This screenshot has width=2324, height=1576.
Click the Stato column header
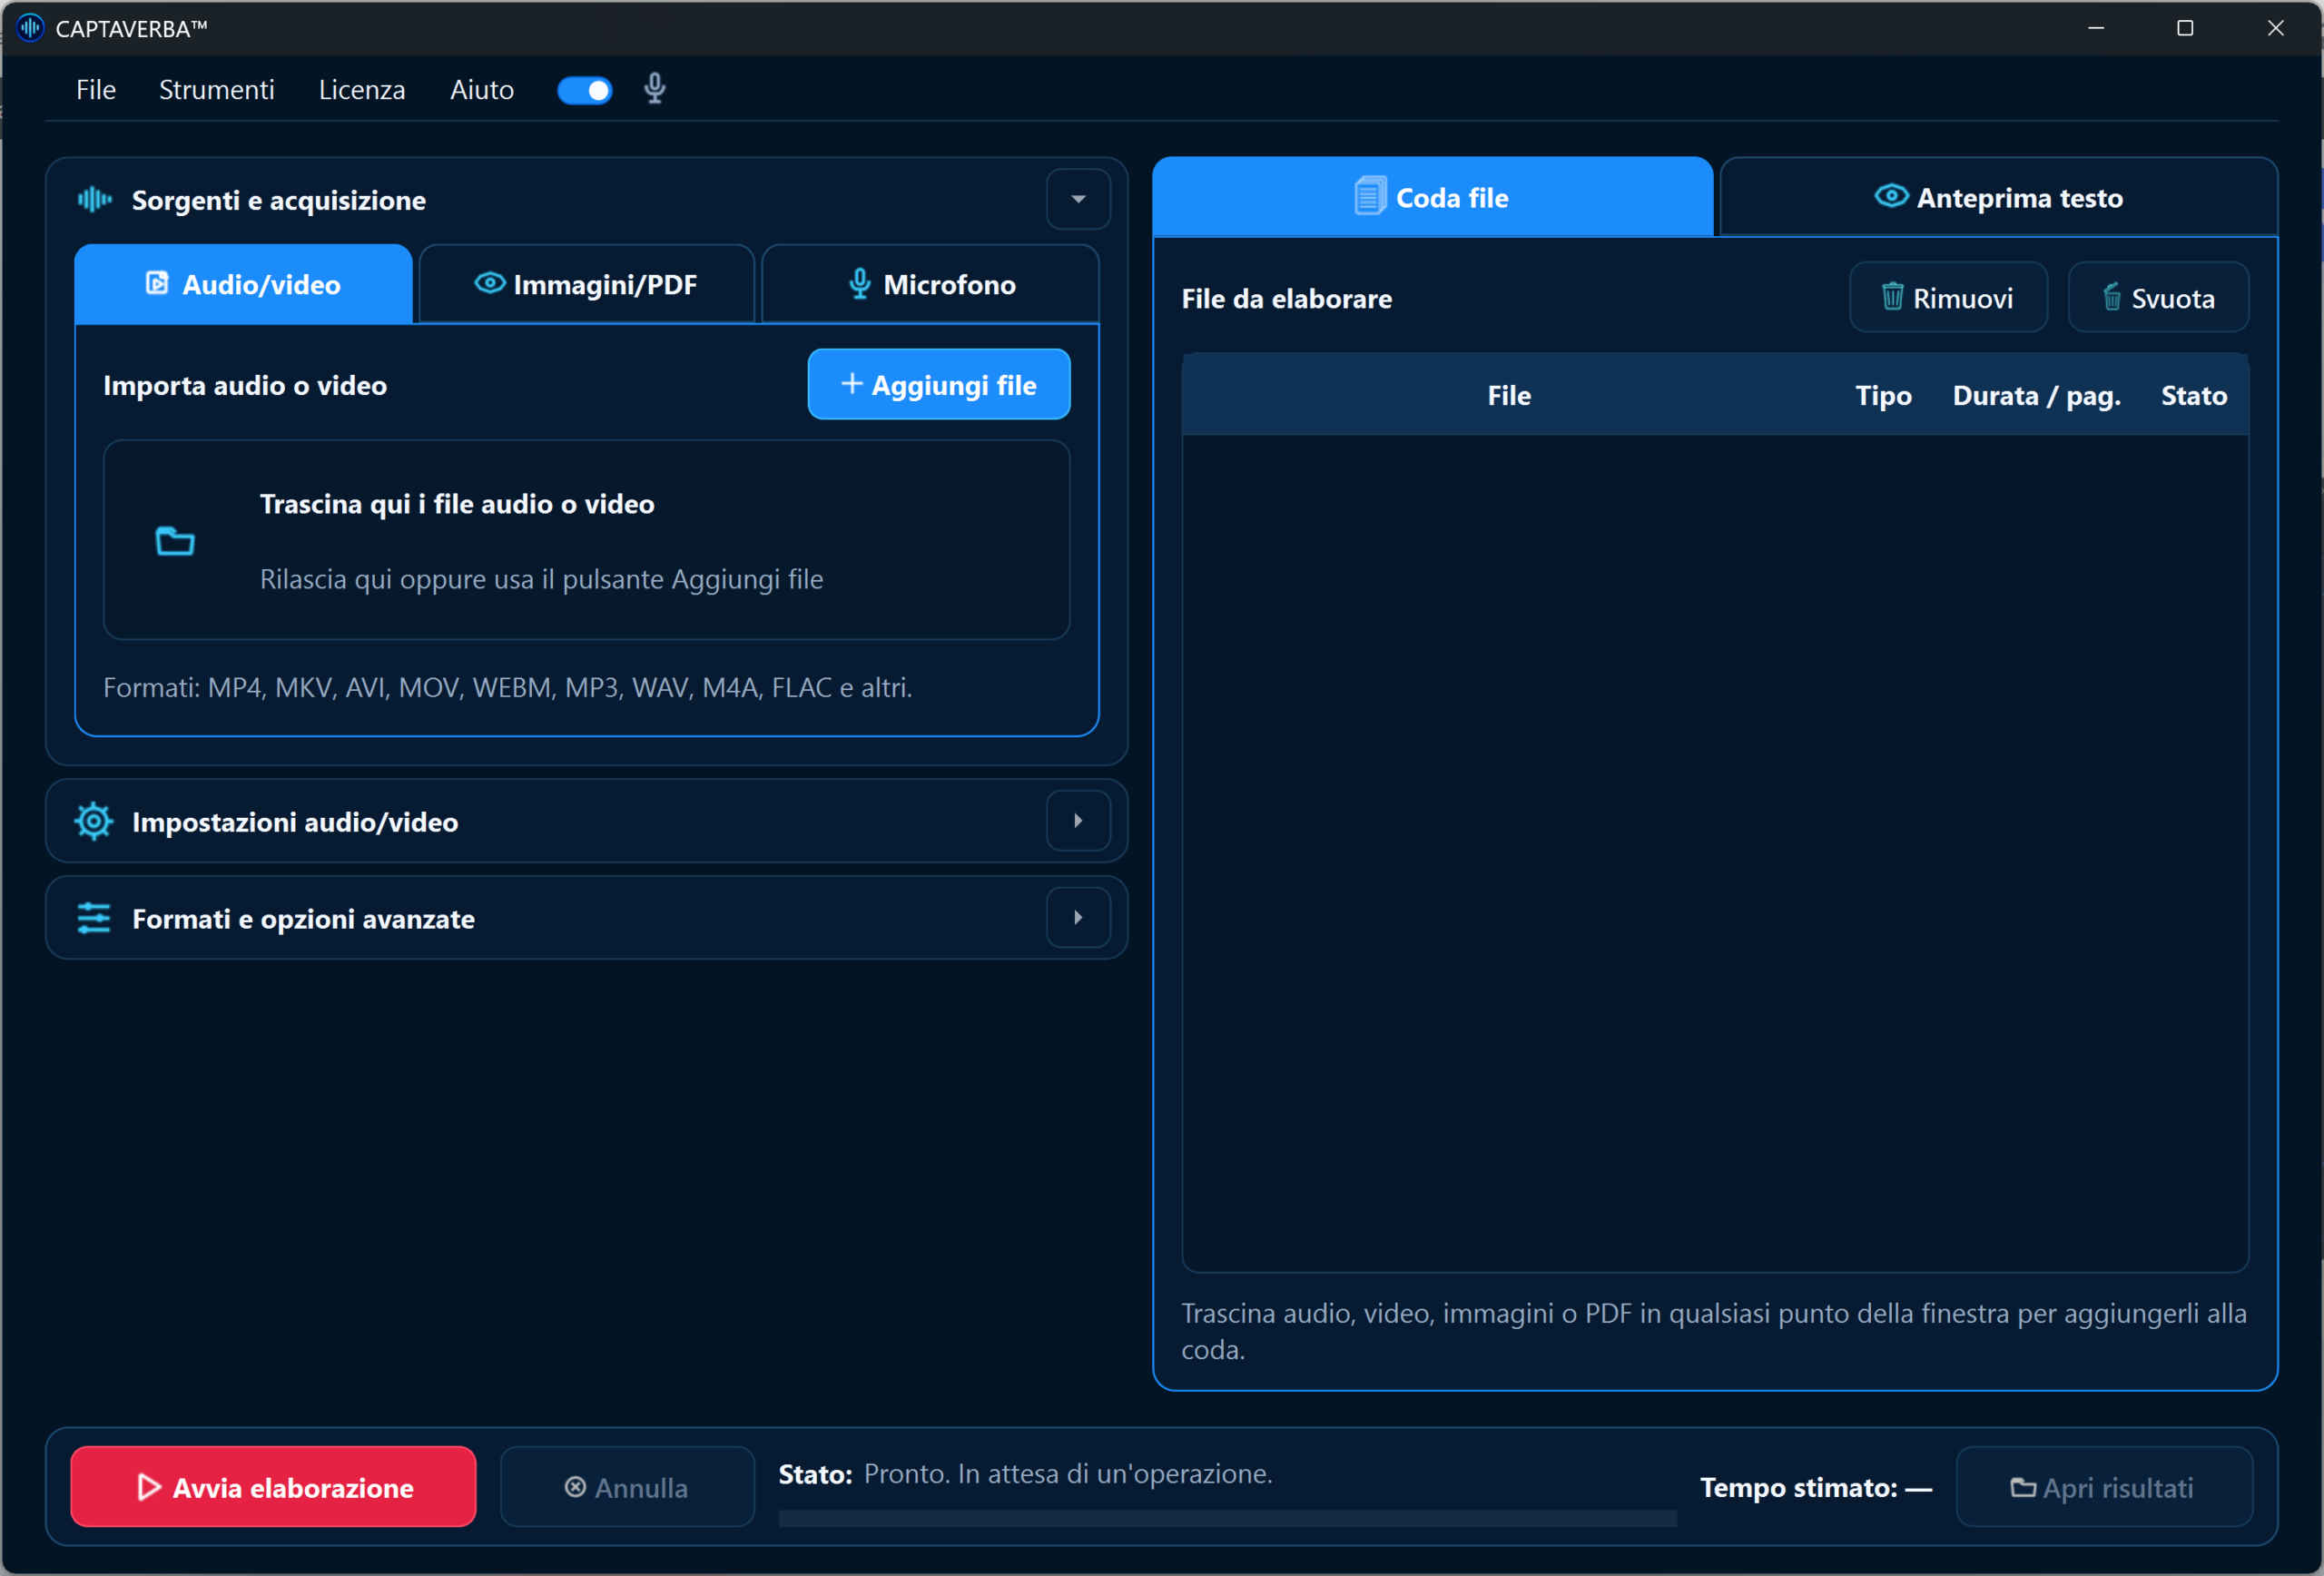(2194, 396)
